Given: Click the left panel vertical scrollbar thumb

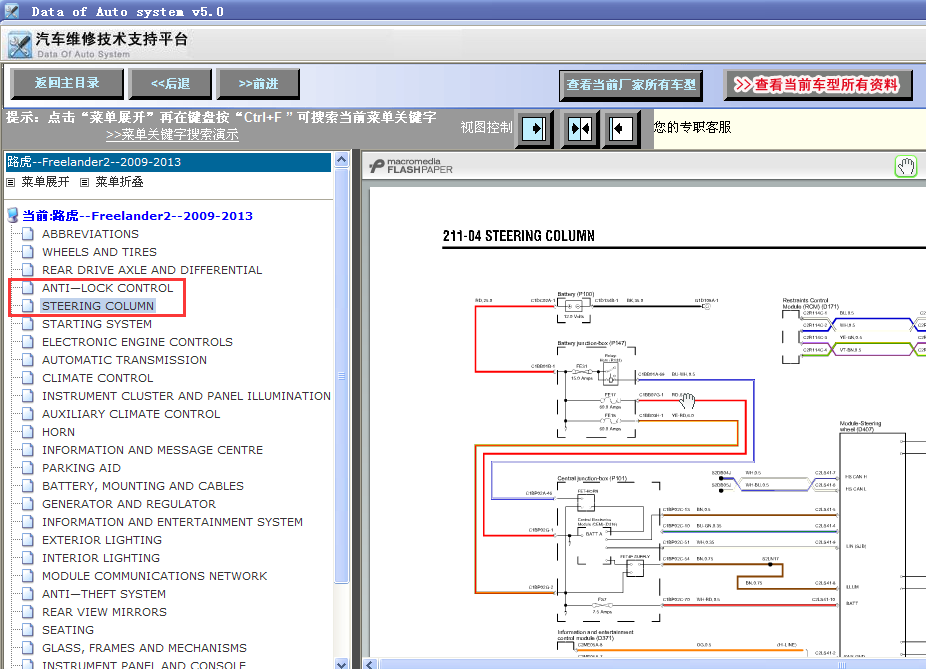Looking at the screenshot, I should pyautogui.click(x=341, y=376).
